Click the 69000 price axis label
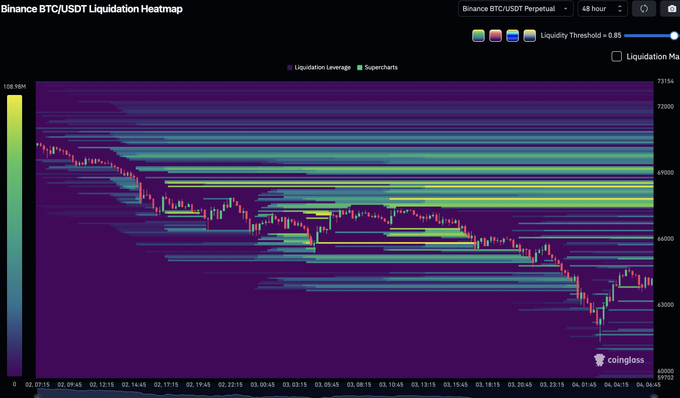Image resolution: width=680 pixels, height=398 pixels. click(665, 173)
